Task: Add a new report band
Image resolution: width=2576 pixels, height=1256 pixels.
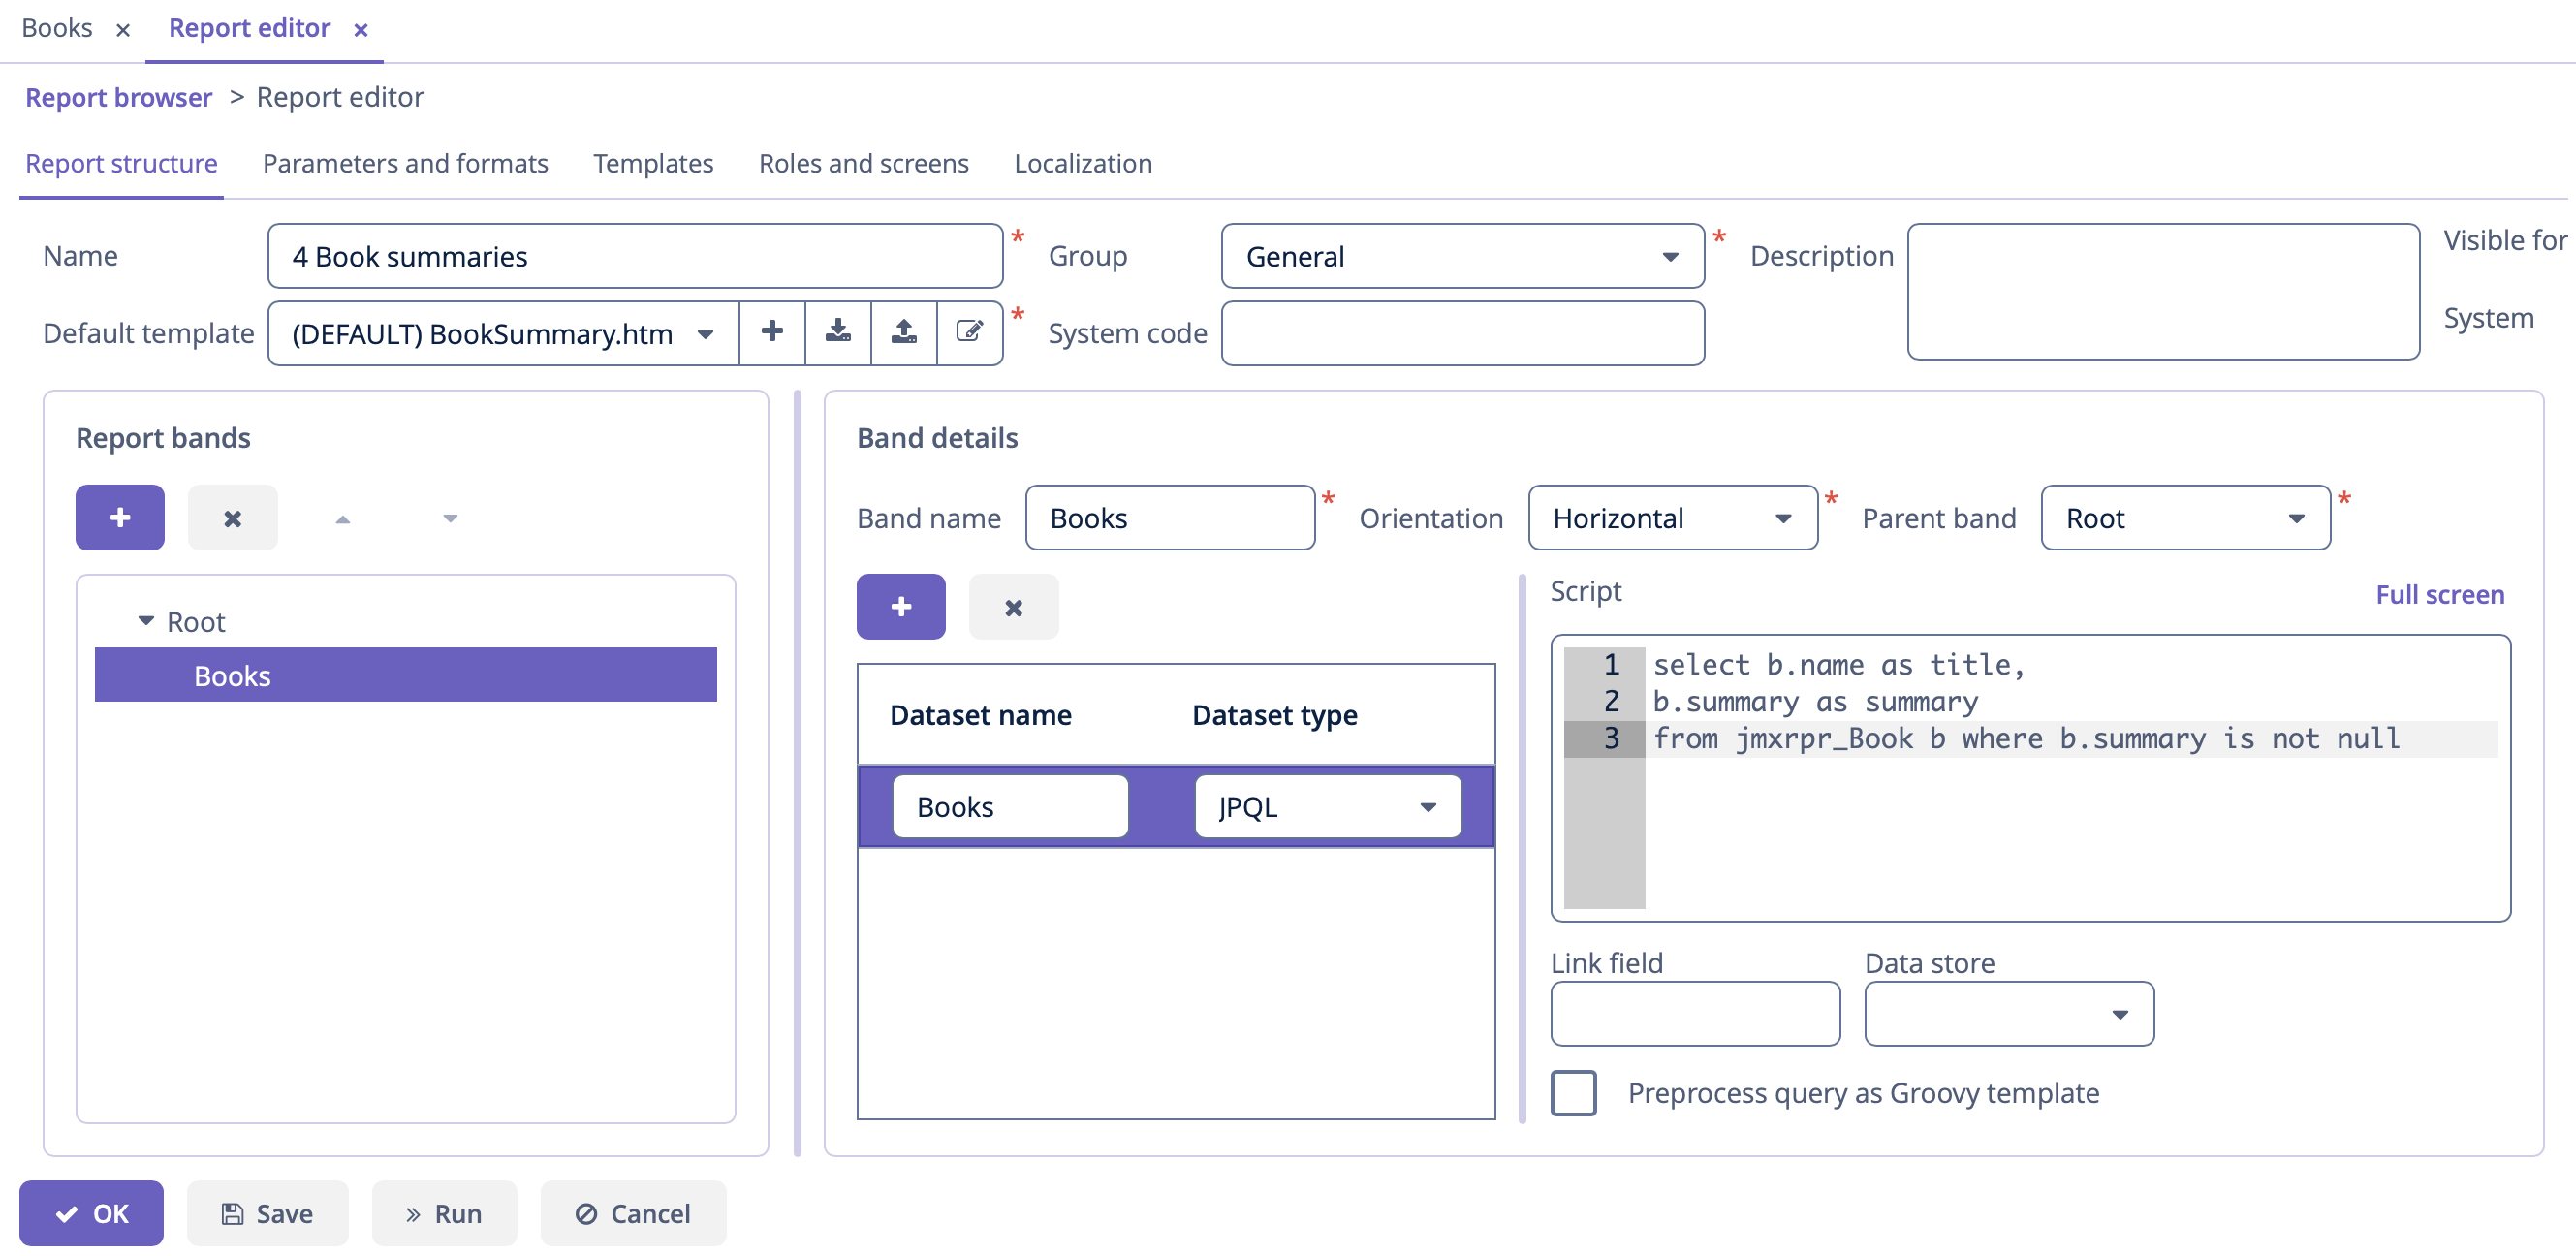Action: [120, 518]
